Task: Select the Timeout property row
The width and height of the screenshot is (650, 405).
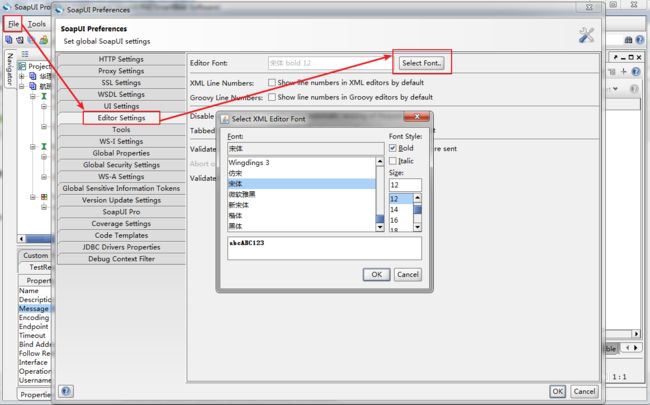Action: coord(35,335)
